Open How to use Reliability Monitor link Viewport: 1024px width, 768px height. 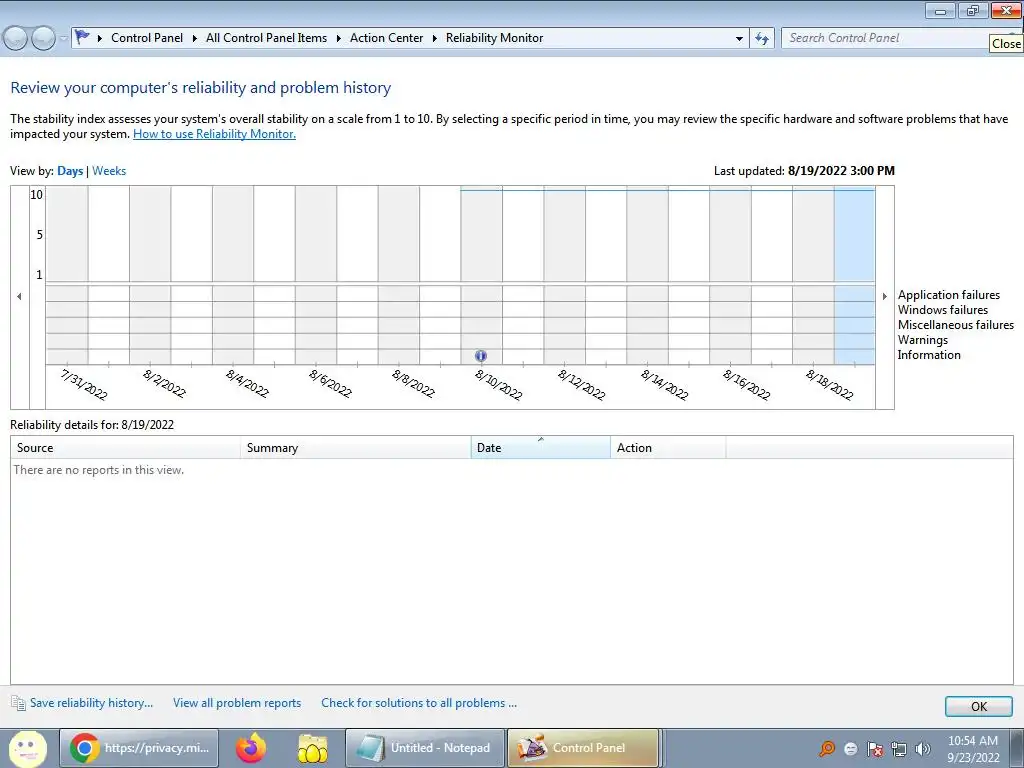pos(214,134)
